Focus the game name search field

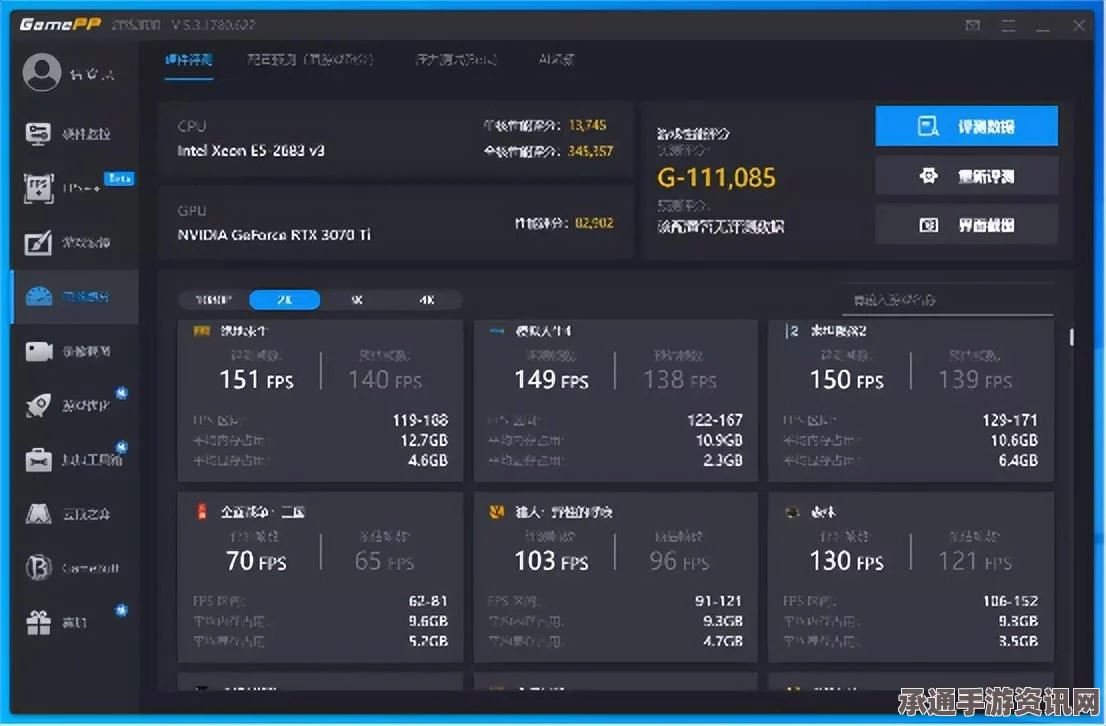coord(947,301)
